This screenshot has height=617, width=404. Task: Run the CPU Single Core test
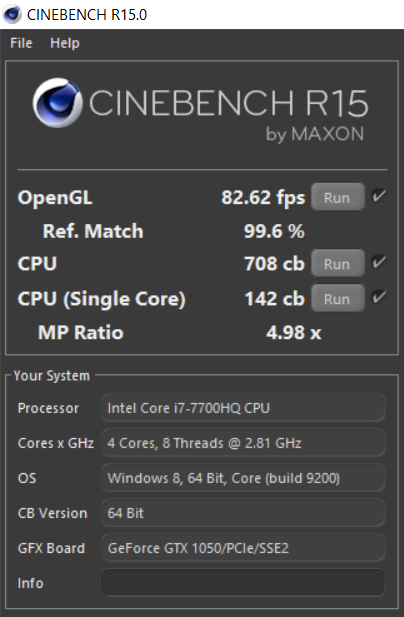338,299
